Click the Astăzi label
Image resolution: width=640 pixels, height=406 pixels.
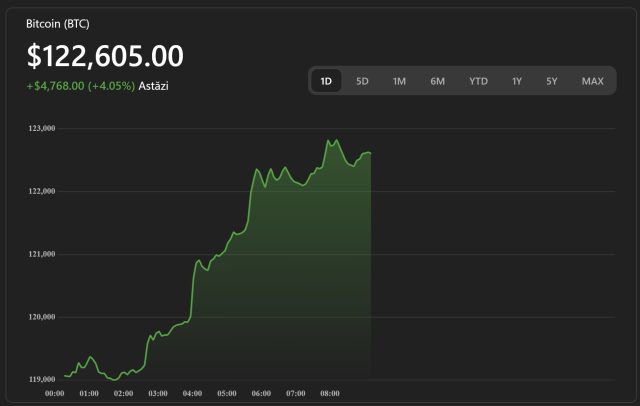tap(154, 86)
